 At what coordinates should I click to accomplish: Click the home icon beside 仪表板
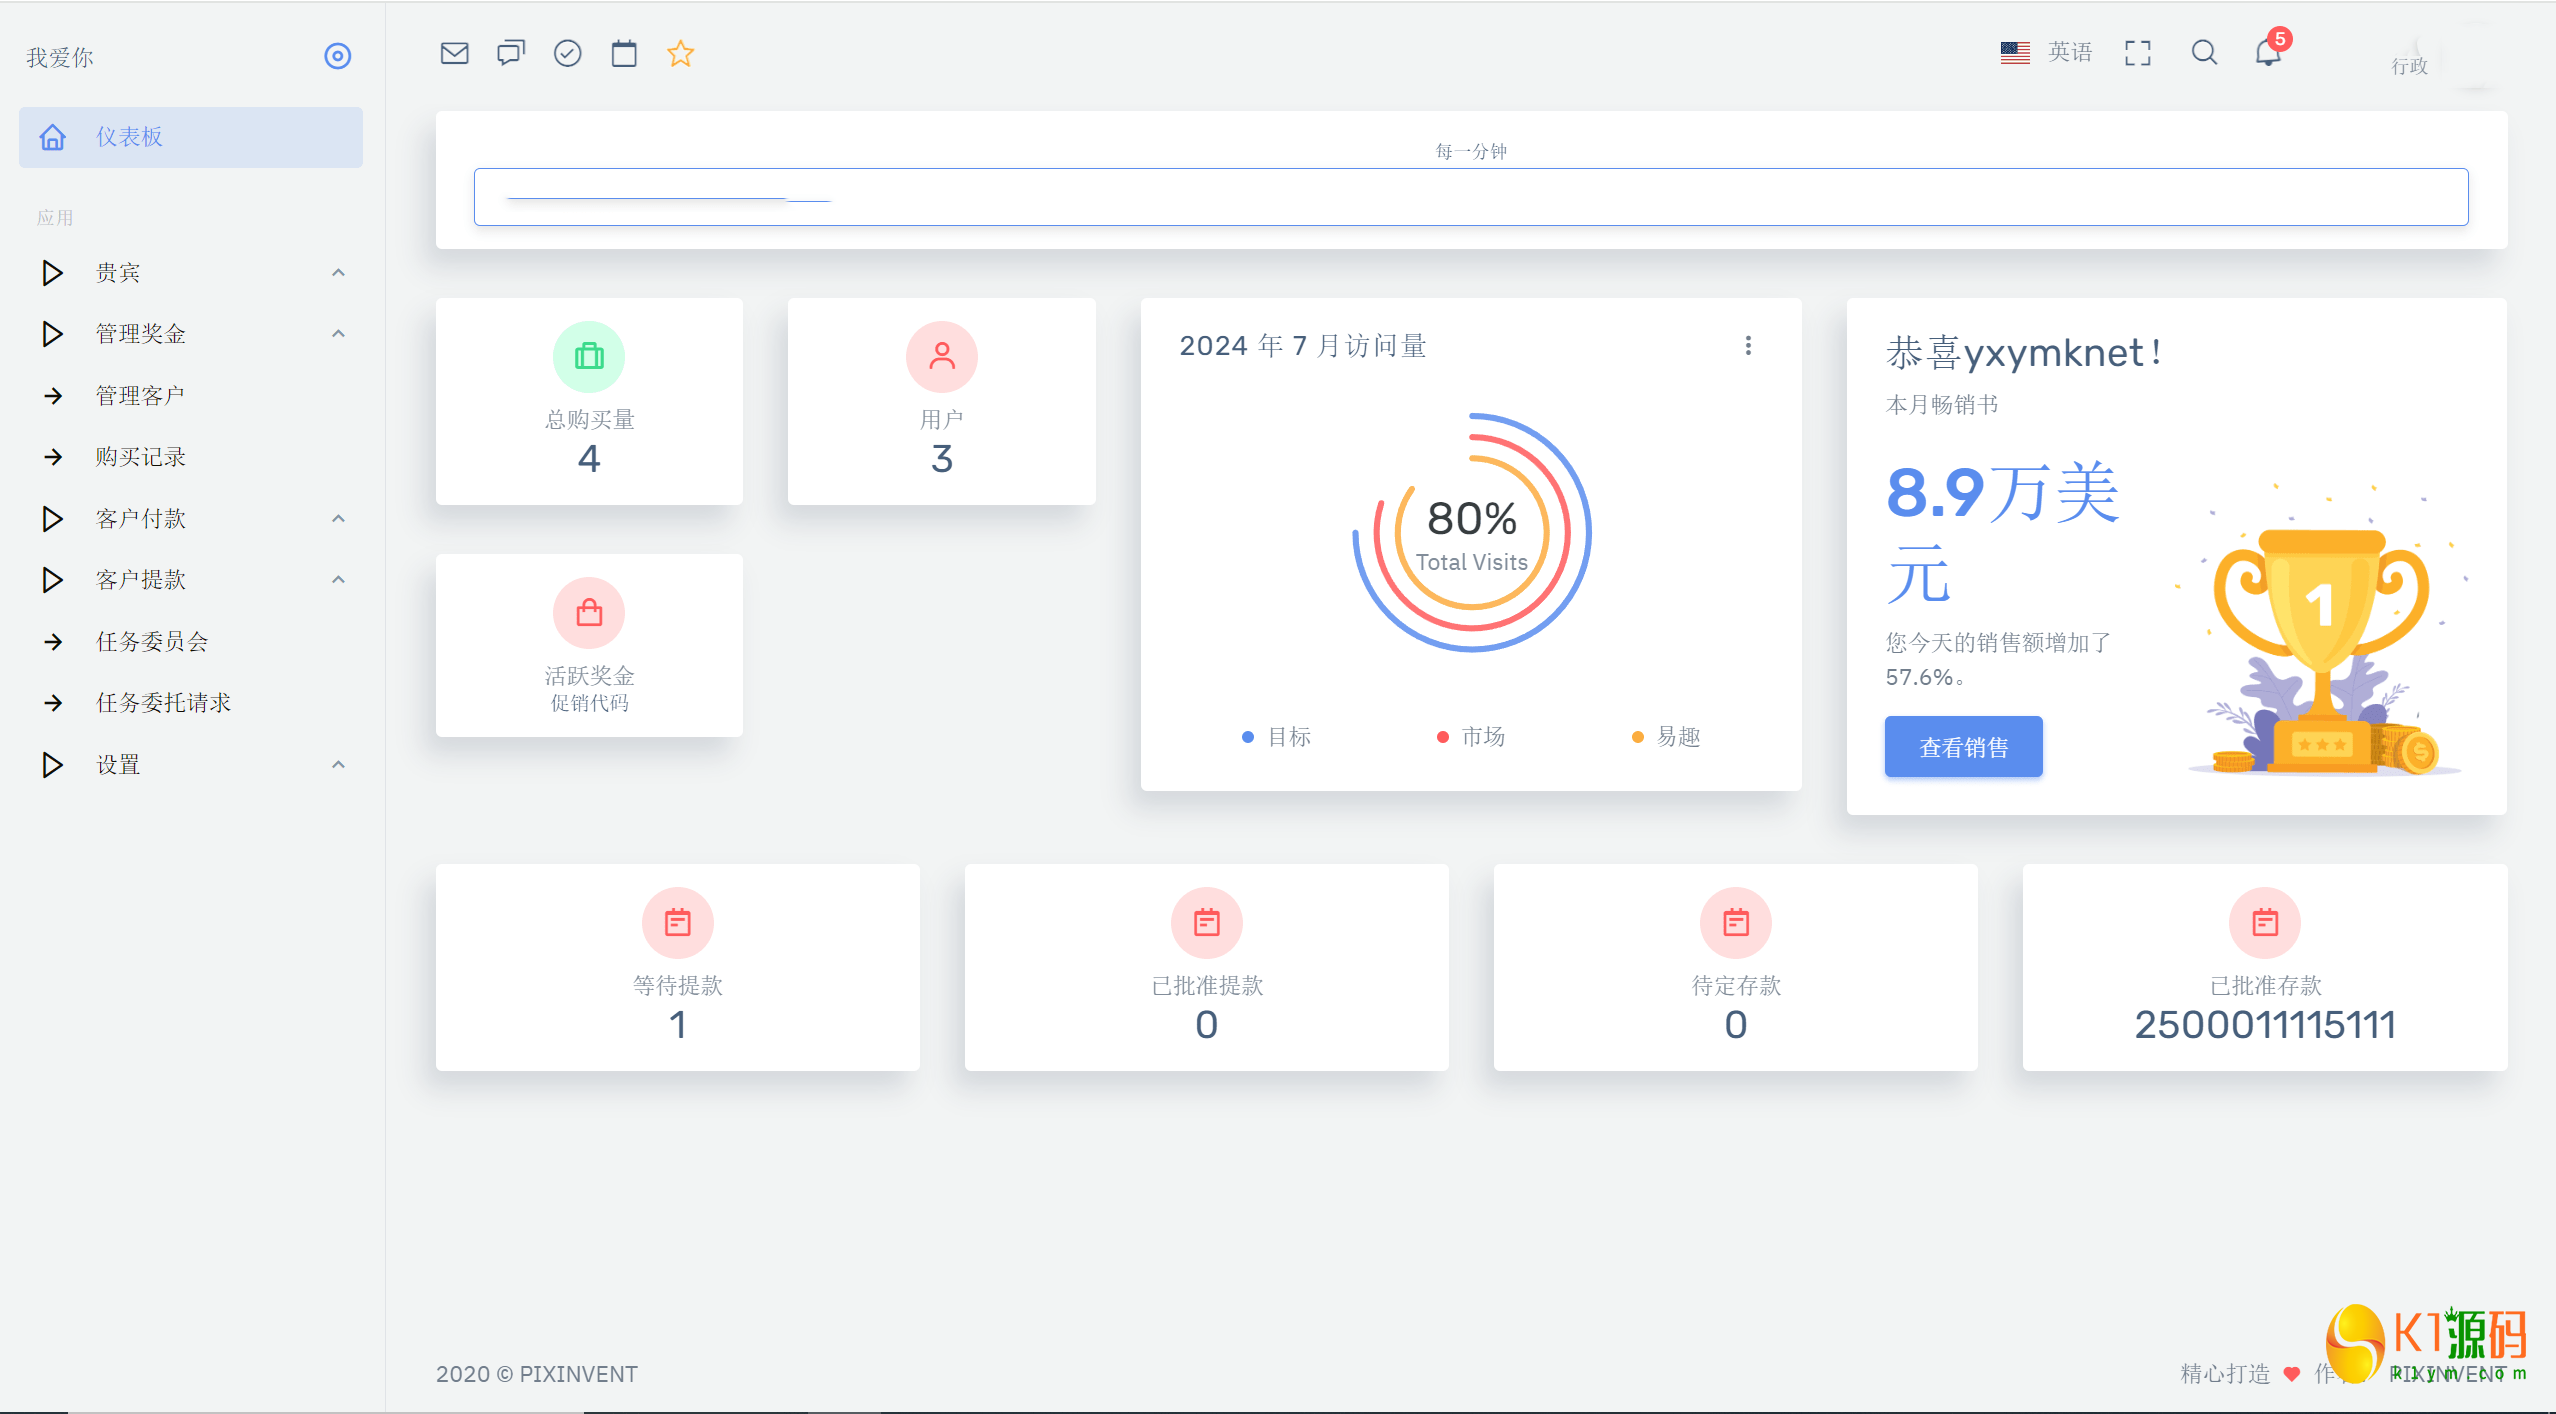53,137
